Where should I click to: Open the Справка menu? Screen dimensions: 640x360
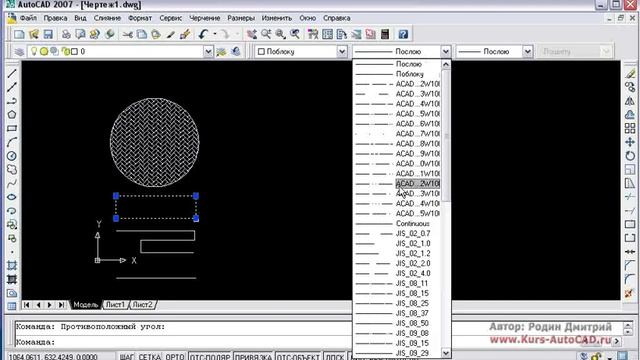coord(337,18)
